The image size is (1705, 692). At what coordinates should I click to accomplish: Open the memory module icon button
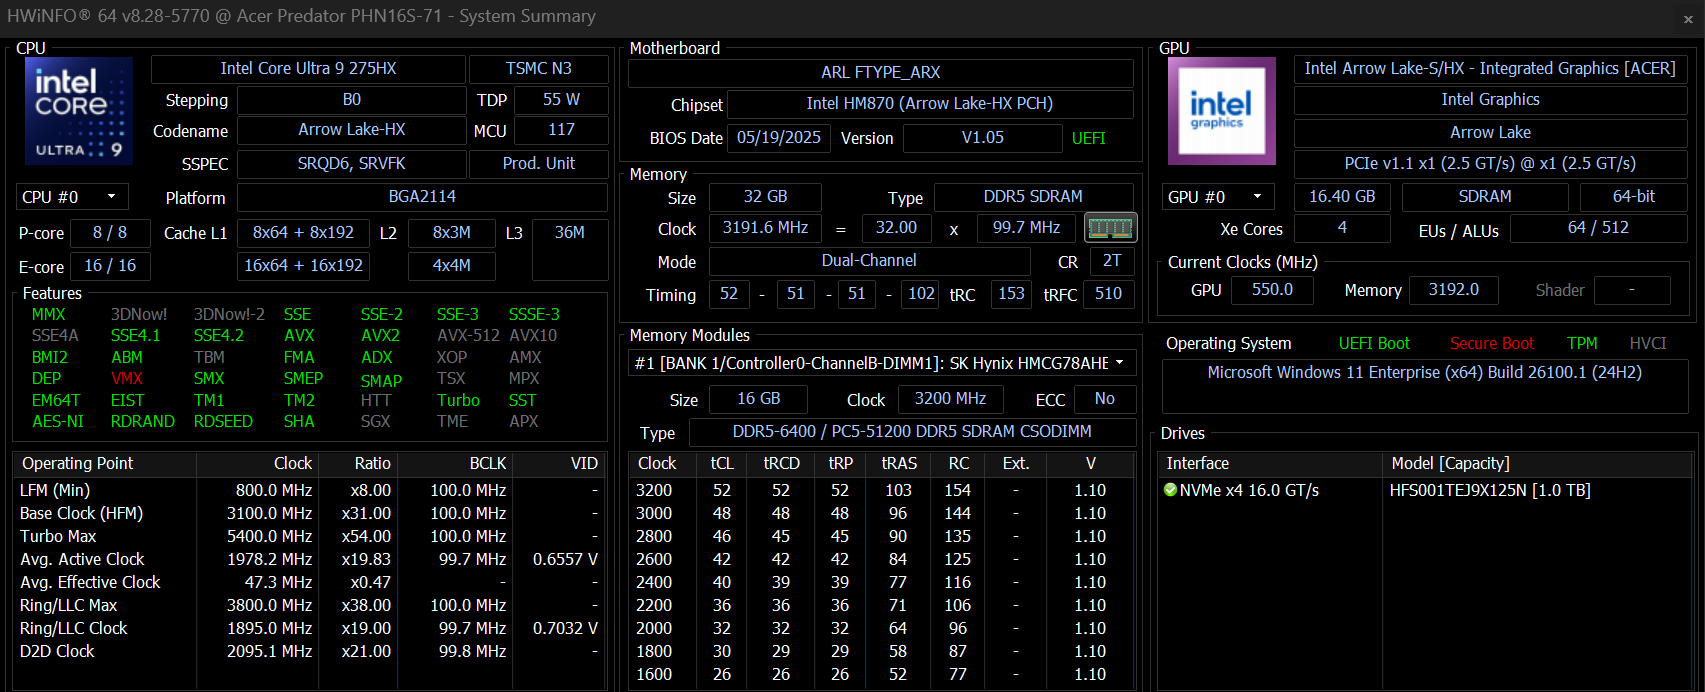tap(1110, 228)
